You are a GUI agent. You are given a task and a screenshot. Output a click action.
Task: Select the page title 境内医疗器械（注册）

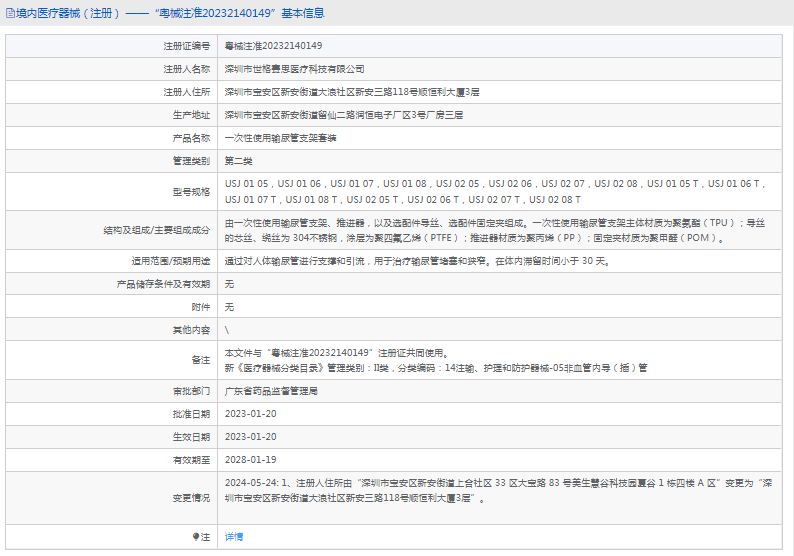(x=68, y=13)
